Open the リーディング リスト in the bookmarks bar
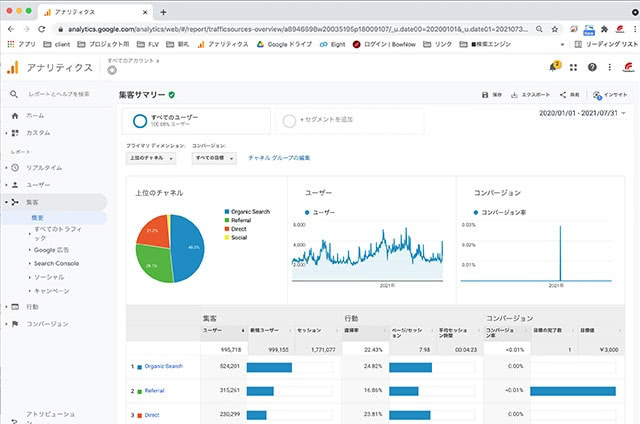 [606, 44]
